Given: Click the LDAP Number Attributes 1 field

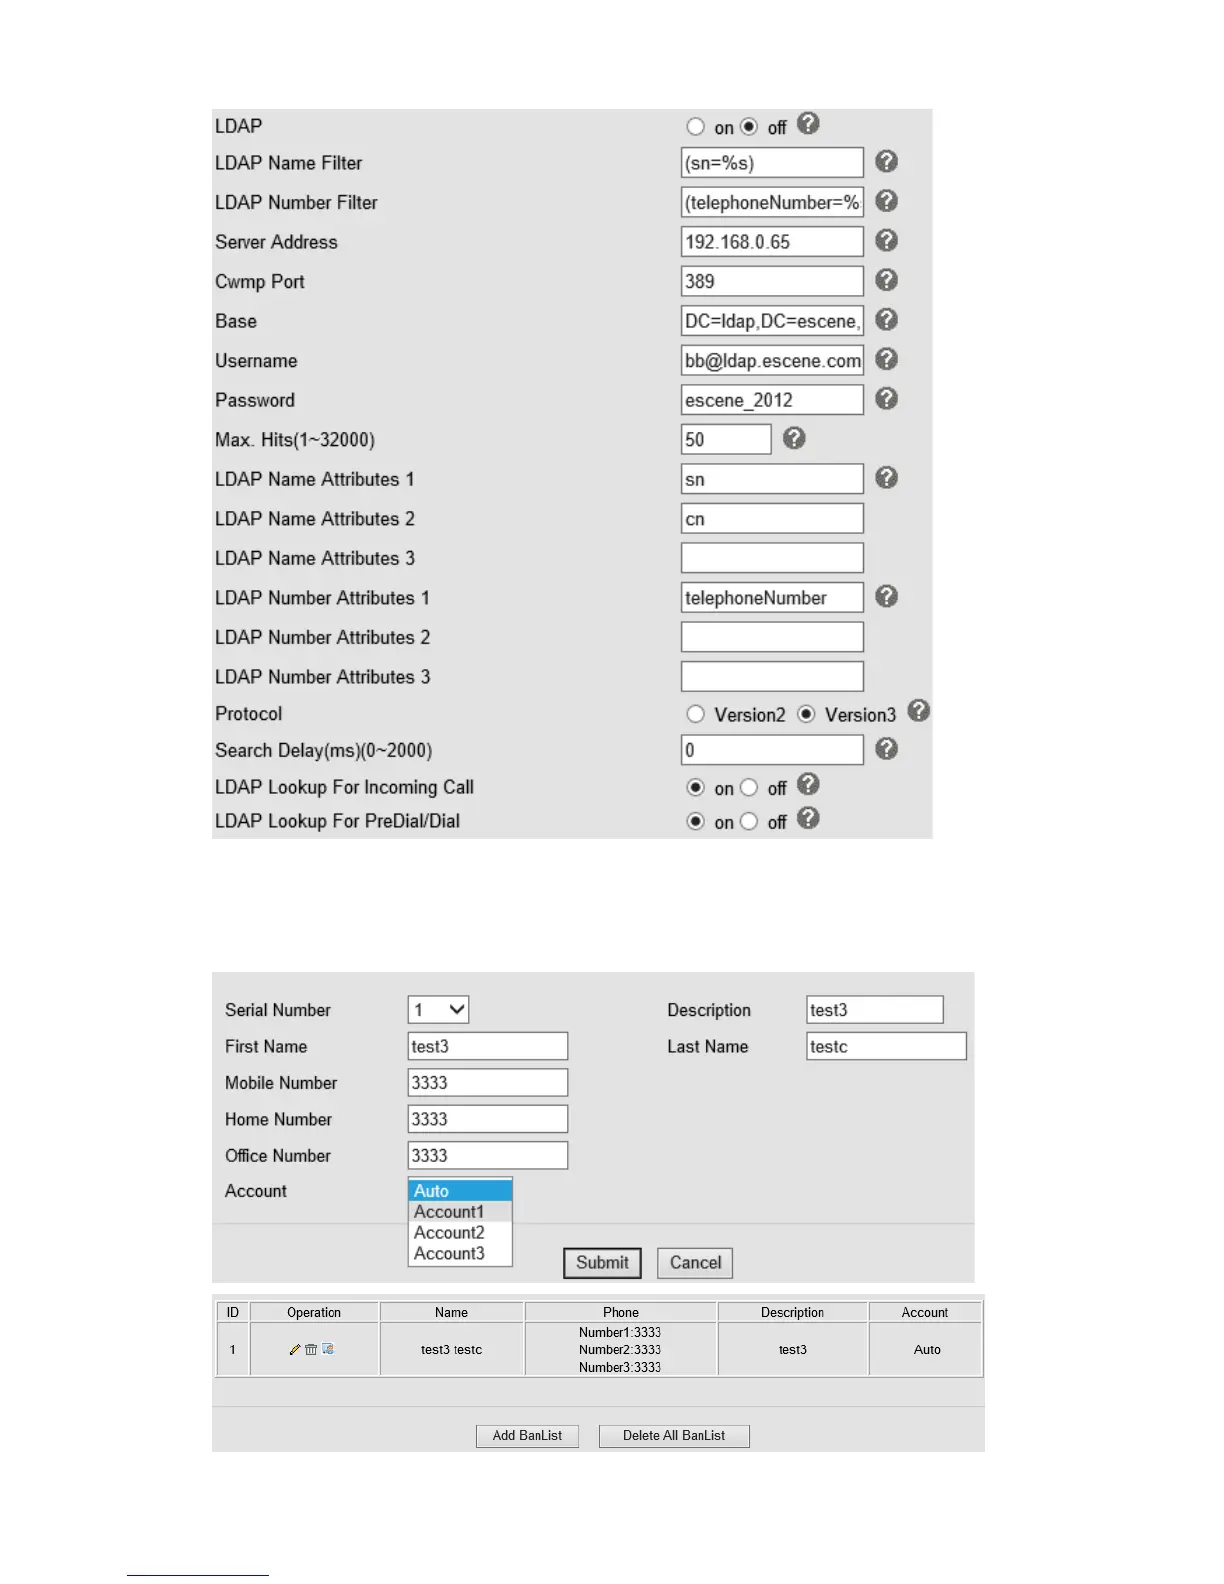Looking at the screenshot, I should 772,597.
